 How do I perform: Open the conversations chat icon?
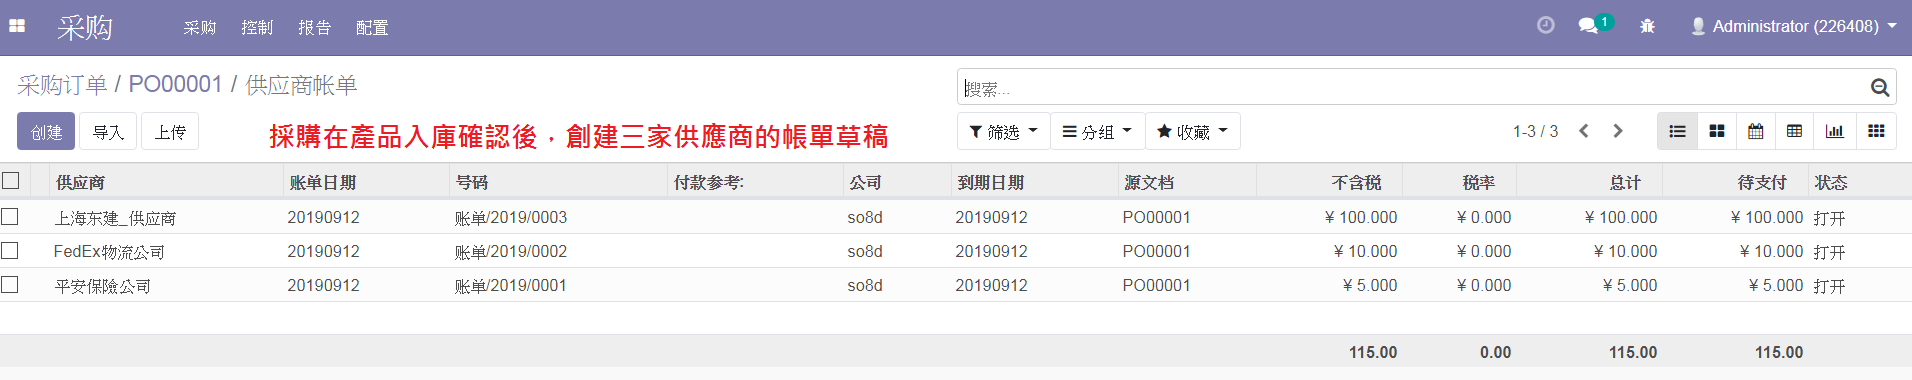(1588, 26)
